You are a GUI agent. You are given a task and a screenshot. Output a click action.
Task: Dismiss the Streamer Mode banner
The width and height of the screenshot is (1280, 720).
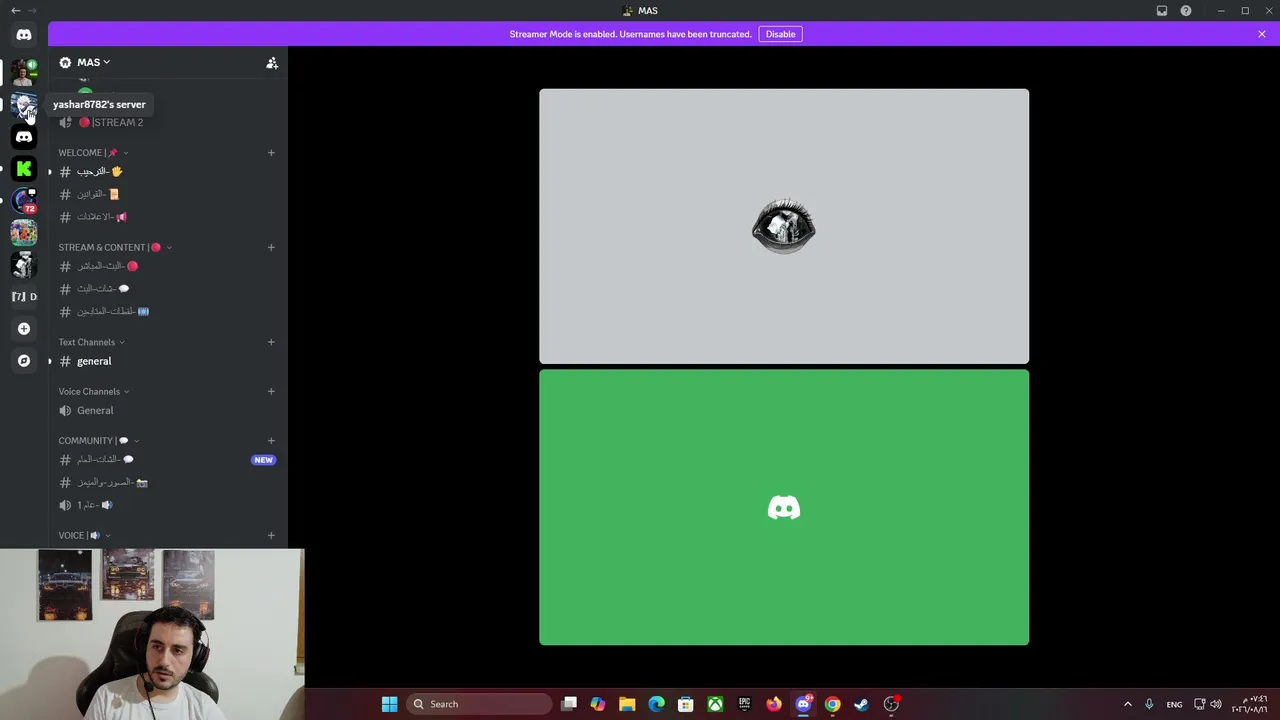(1262, 34)
